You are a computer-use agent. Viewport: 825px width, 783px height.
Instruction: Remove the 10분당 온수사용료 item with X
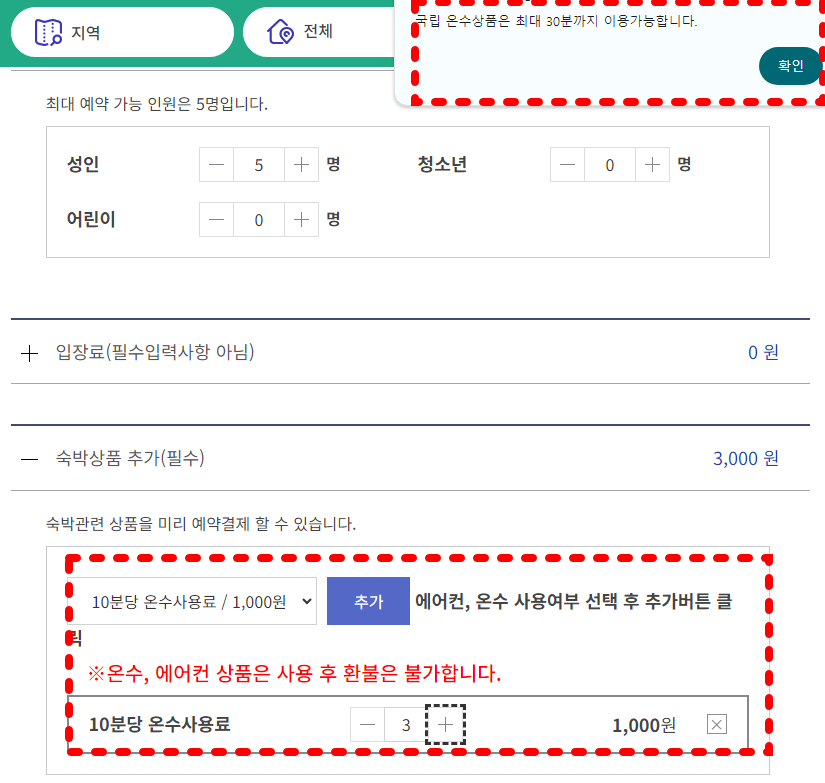[x=717, y=724]
